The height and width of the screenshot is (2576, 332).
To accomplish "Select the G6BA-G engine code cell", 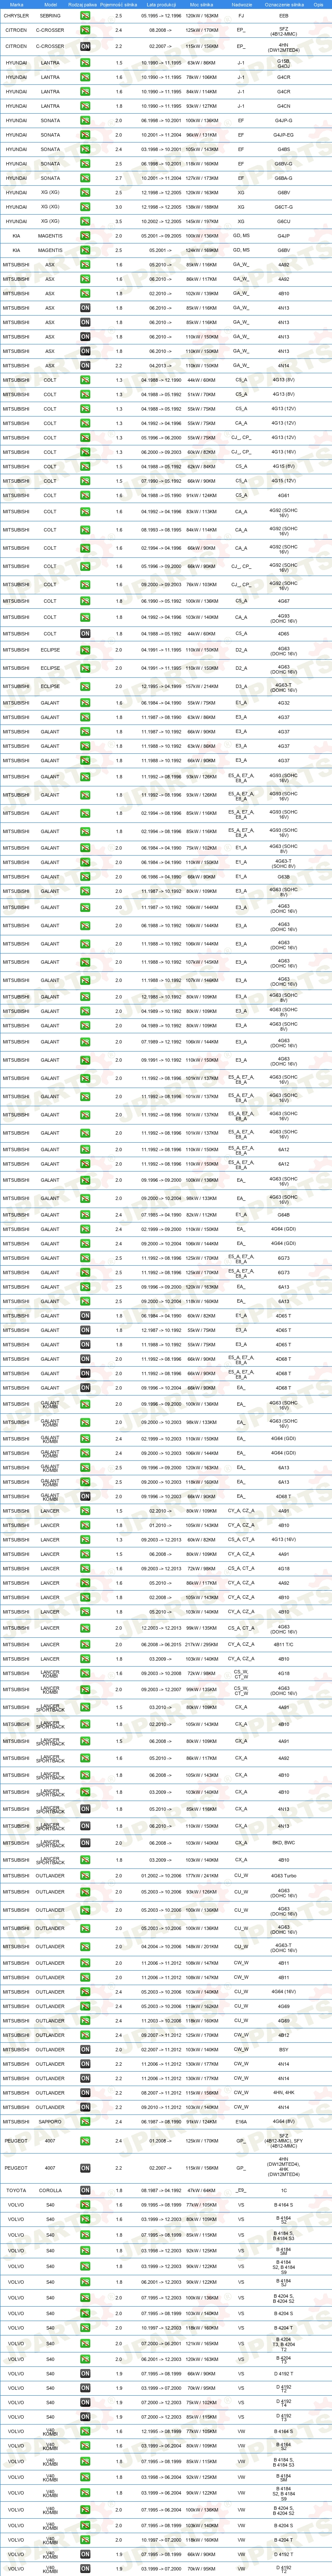I will (284, 178).
